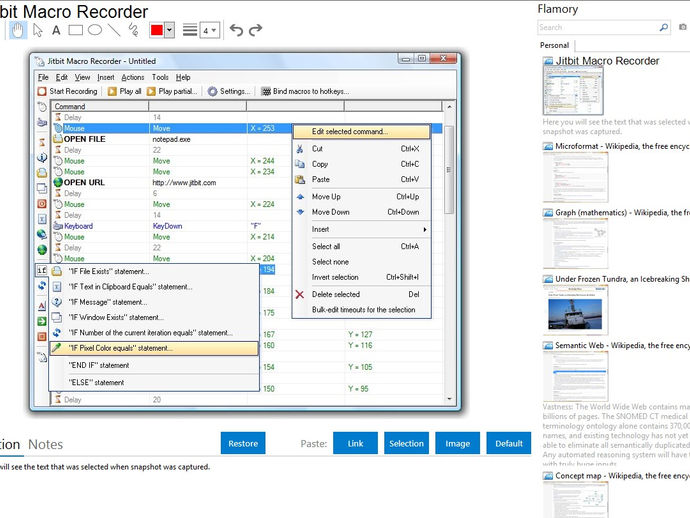Select the OPEN URL command row

click(x=246, y=183)
